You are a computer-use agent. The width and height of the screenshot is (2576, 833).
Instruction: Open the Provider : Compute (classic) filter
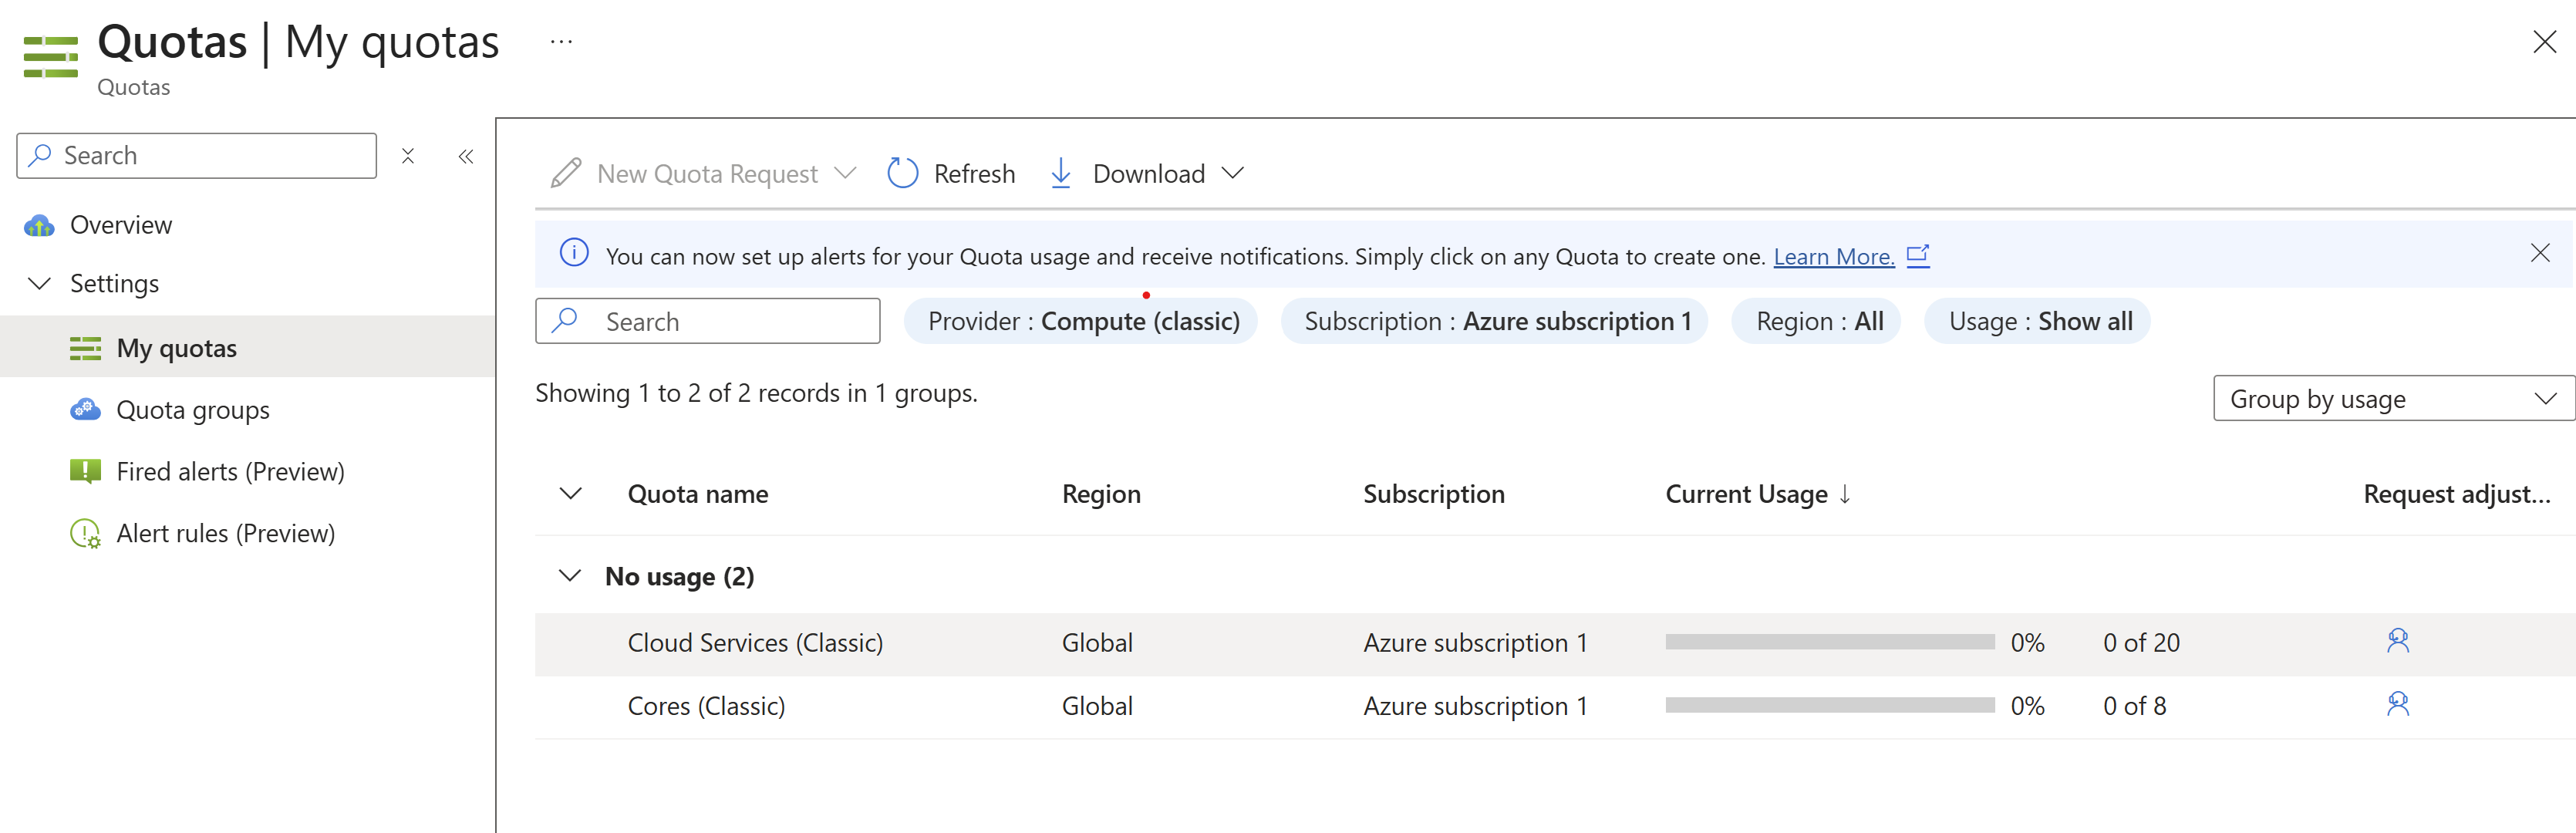pos(1082,321)
